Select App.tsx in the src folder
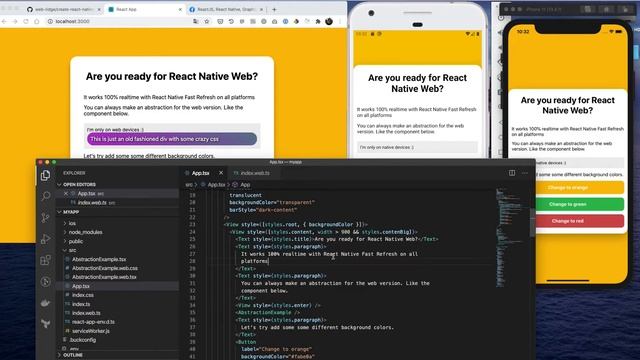 coord(80,286)
